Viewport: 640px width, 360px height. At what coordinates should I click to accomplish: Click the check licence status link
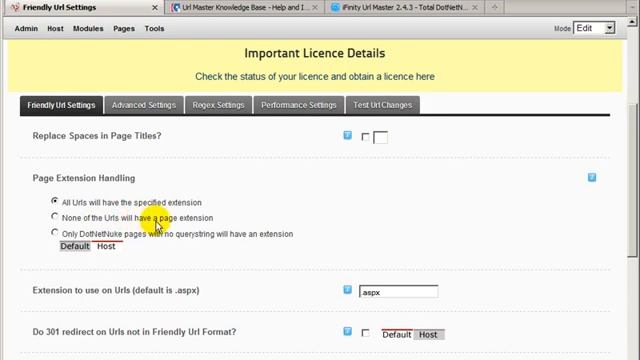pyautogui.click(x=315, y=77)
